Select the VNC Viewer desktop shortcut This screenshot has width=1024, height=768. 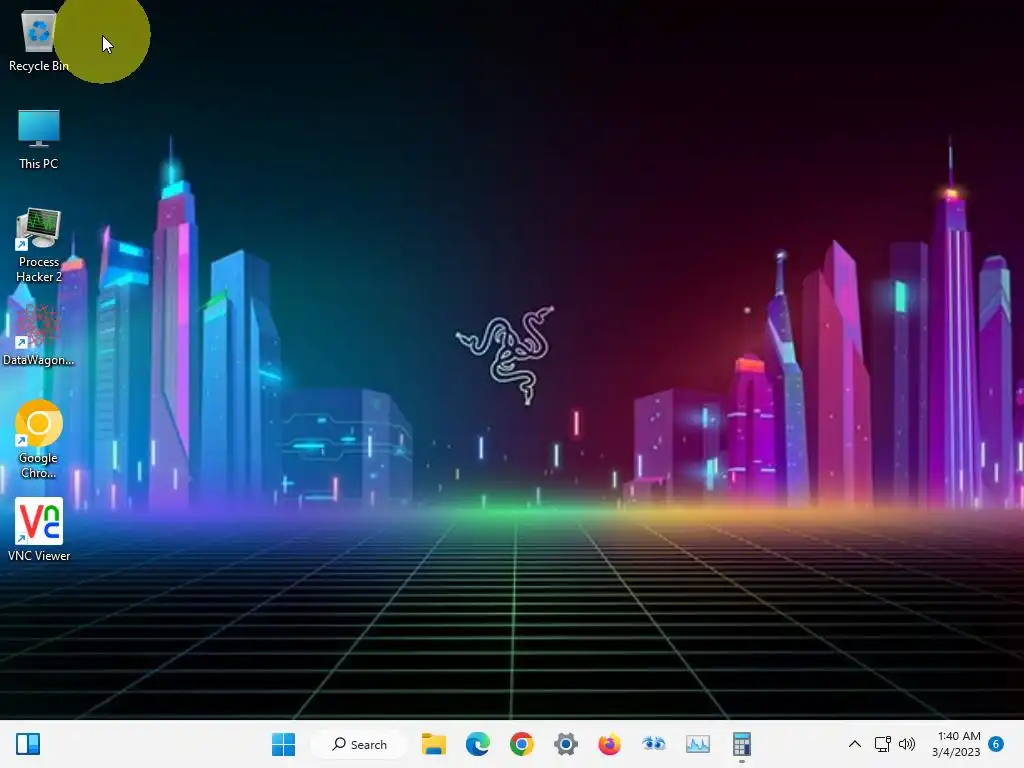[39, 530]
